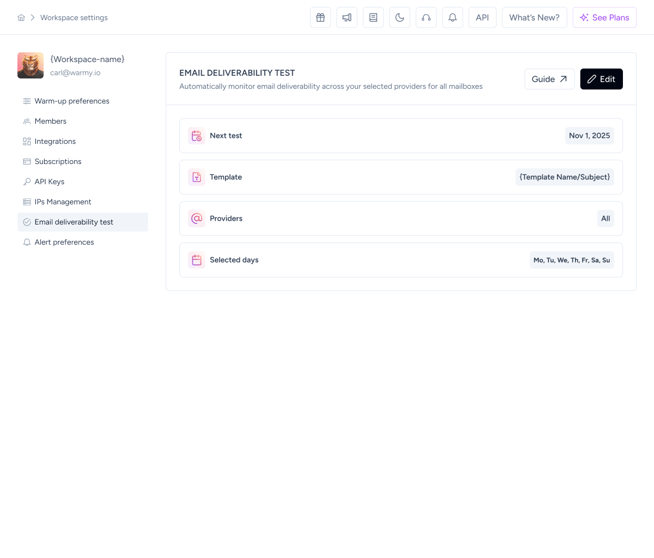Click the home breadcrumb icon
This screenshot has width=654, height=558.
pyautogui.click(x=21, y=18)
